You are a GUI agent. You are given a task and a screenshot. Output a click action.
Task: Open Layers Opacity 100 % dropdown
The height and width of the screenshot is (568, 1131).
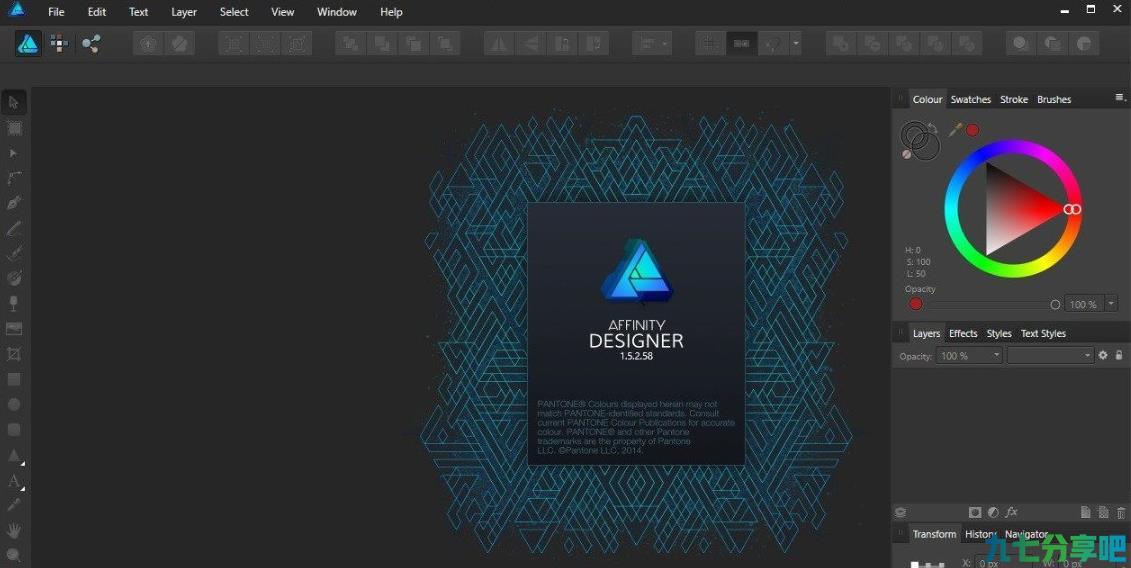(969, 356)
